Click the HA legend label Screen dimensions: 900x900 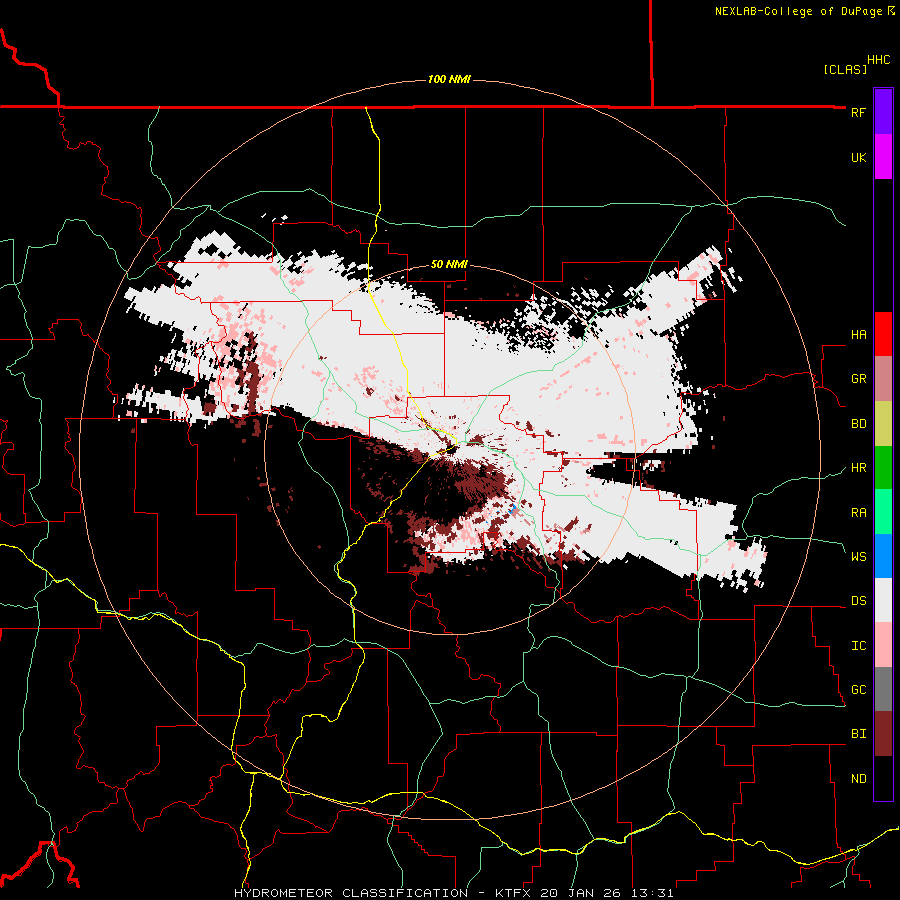click(x=858, y=335)
